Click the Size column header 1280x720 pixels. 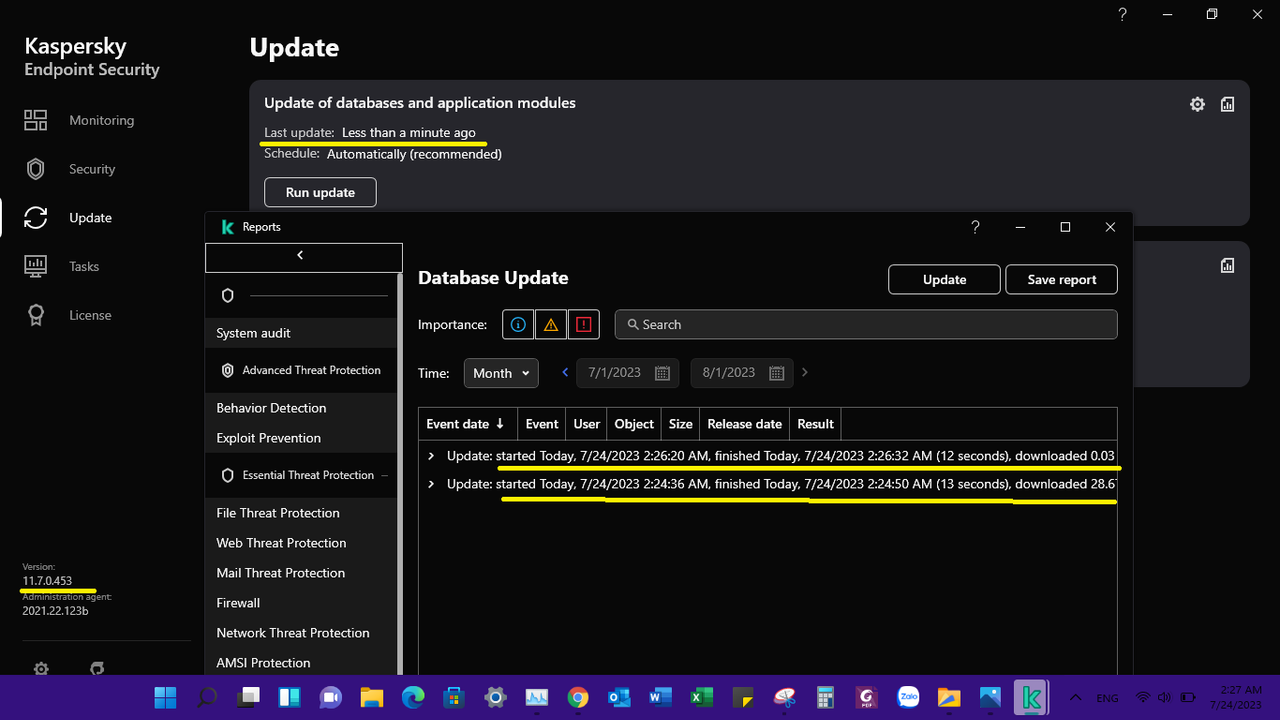[x=680, y=424]
